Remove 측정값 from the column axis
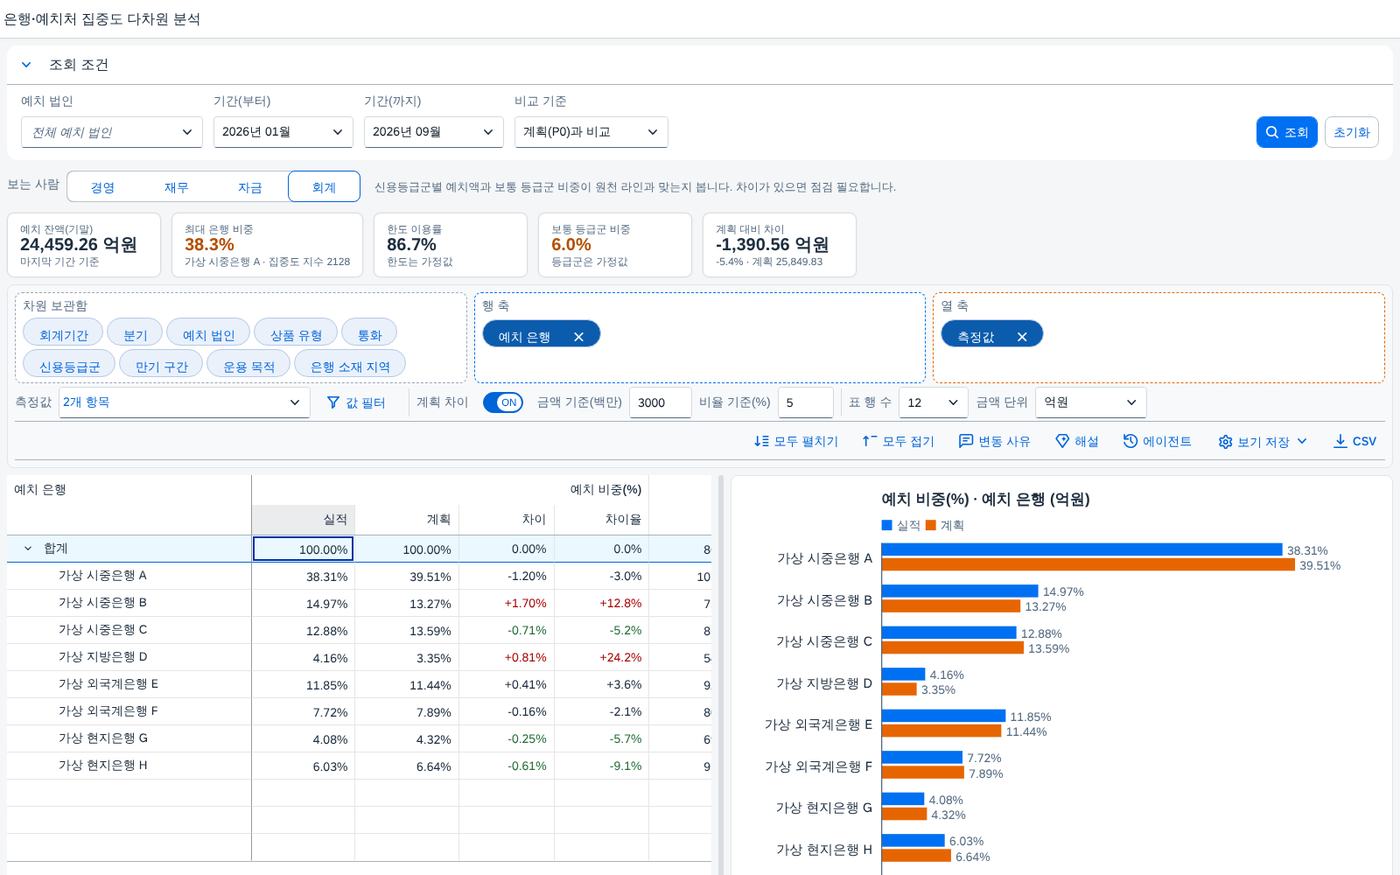 click(x=1022, y=337)
